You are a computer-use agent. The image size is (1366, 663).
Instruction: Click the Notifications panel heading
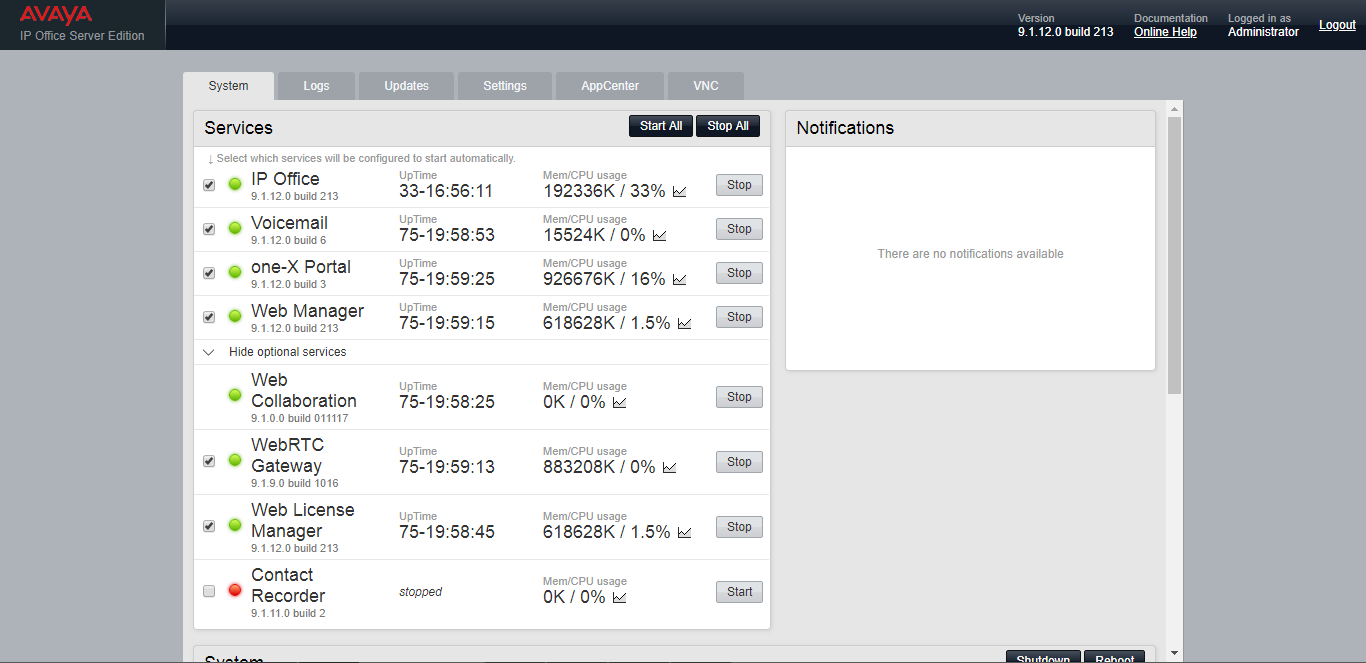click(x=845, y=128)
